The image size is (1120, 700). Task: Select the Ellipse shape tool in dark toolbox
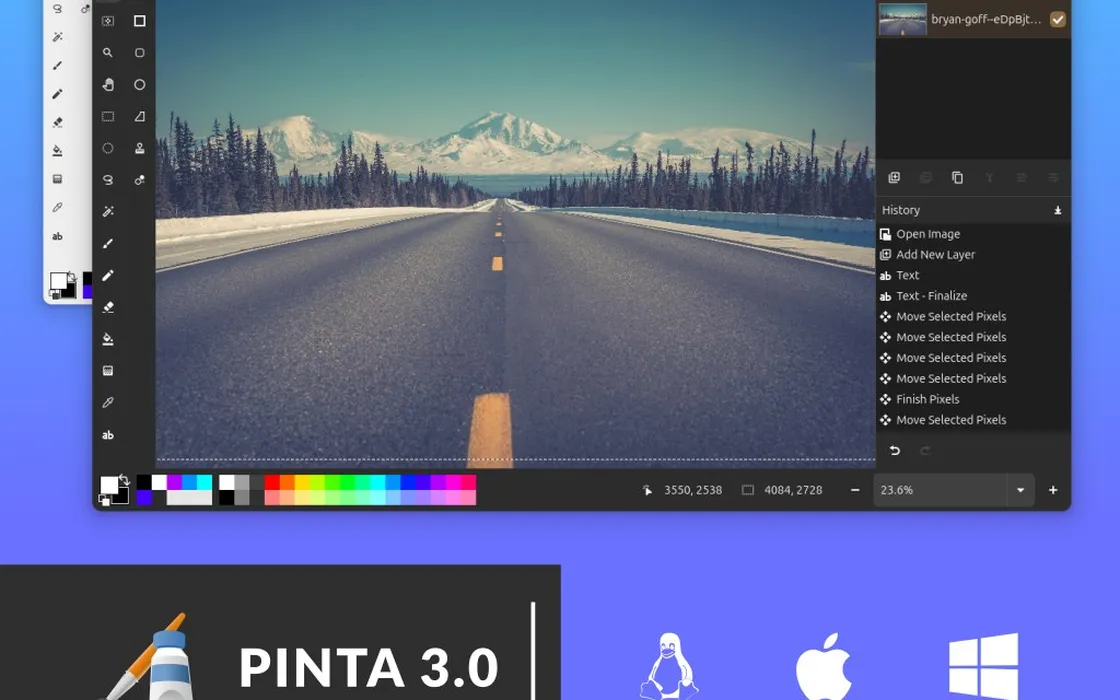[x=139, y=85]
